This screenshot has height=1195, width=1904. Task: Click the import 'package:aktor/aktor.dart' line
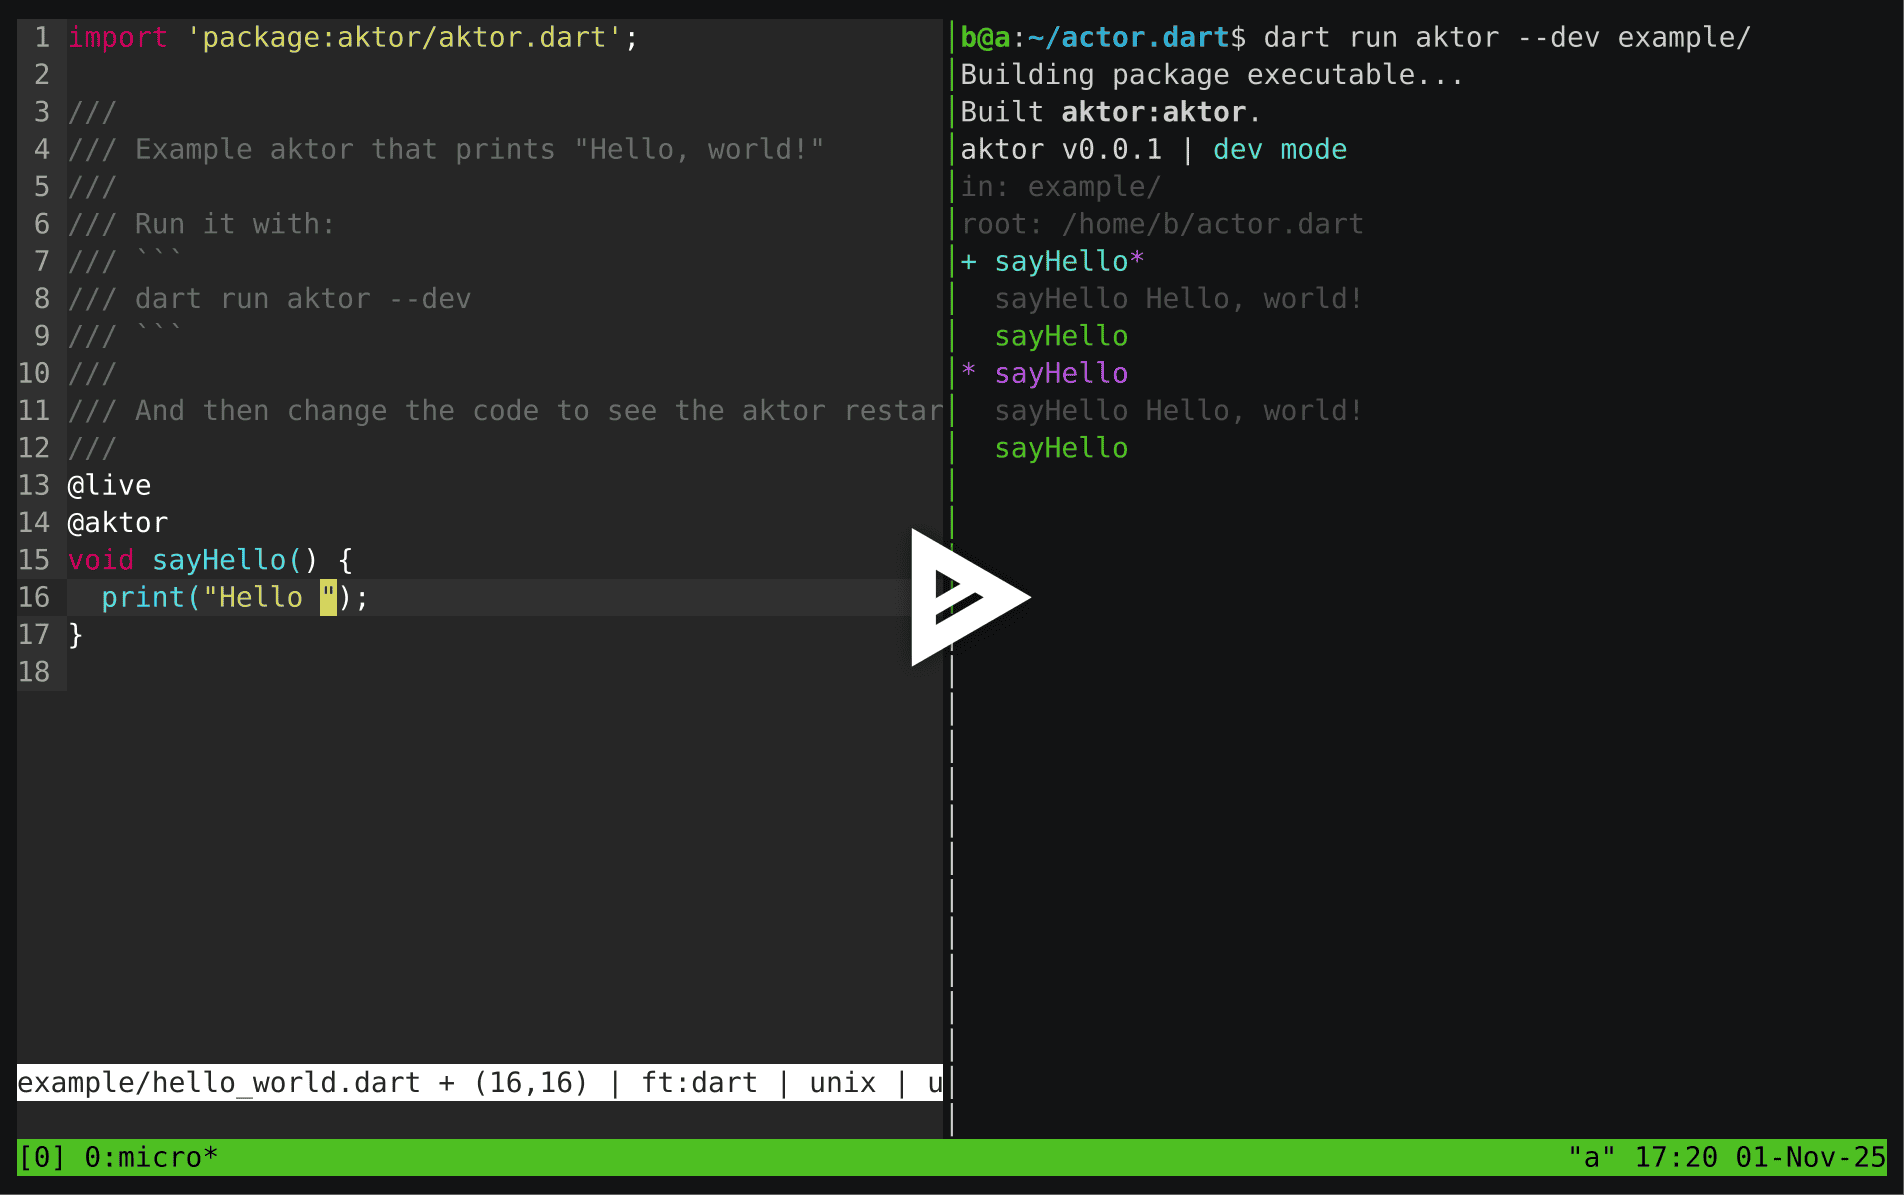[x=353, y=38]
